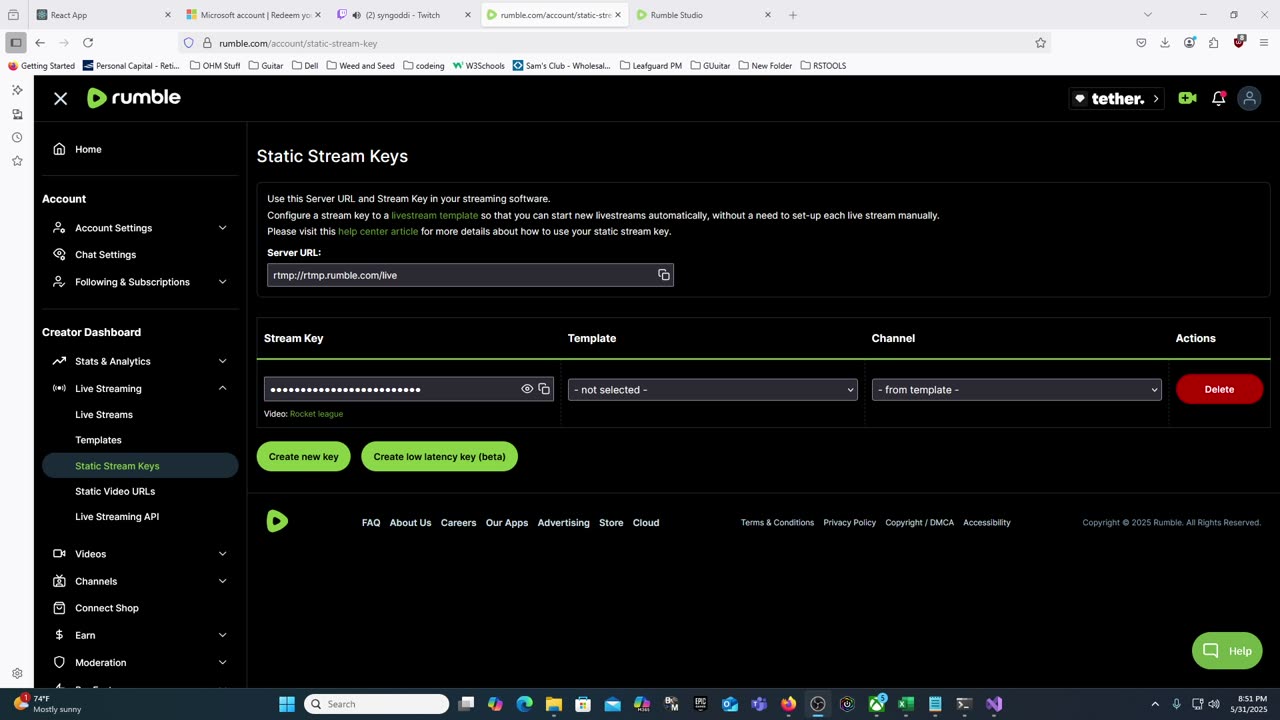Close the Rumble sidebar menu with X
This screenshot has width=1280, height=720.
[x=60, y=98]
